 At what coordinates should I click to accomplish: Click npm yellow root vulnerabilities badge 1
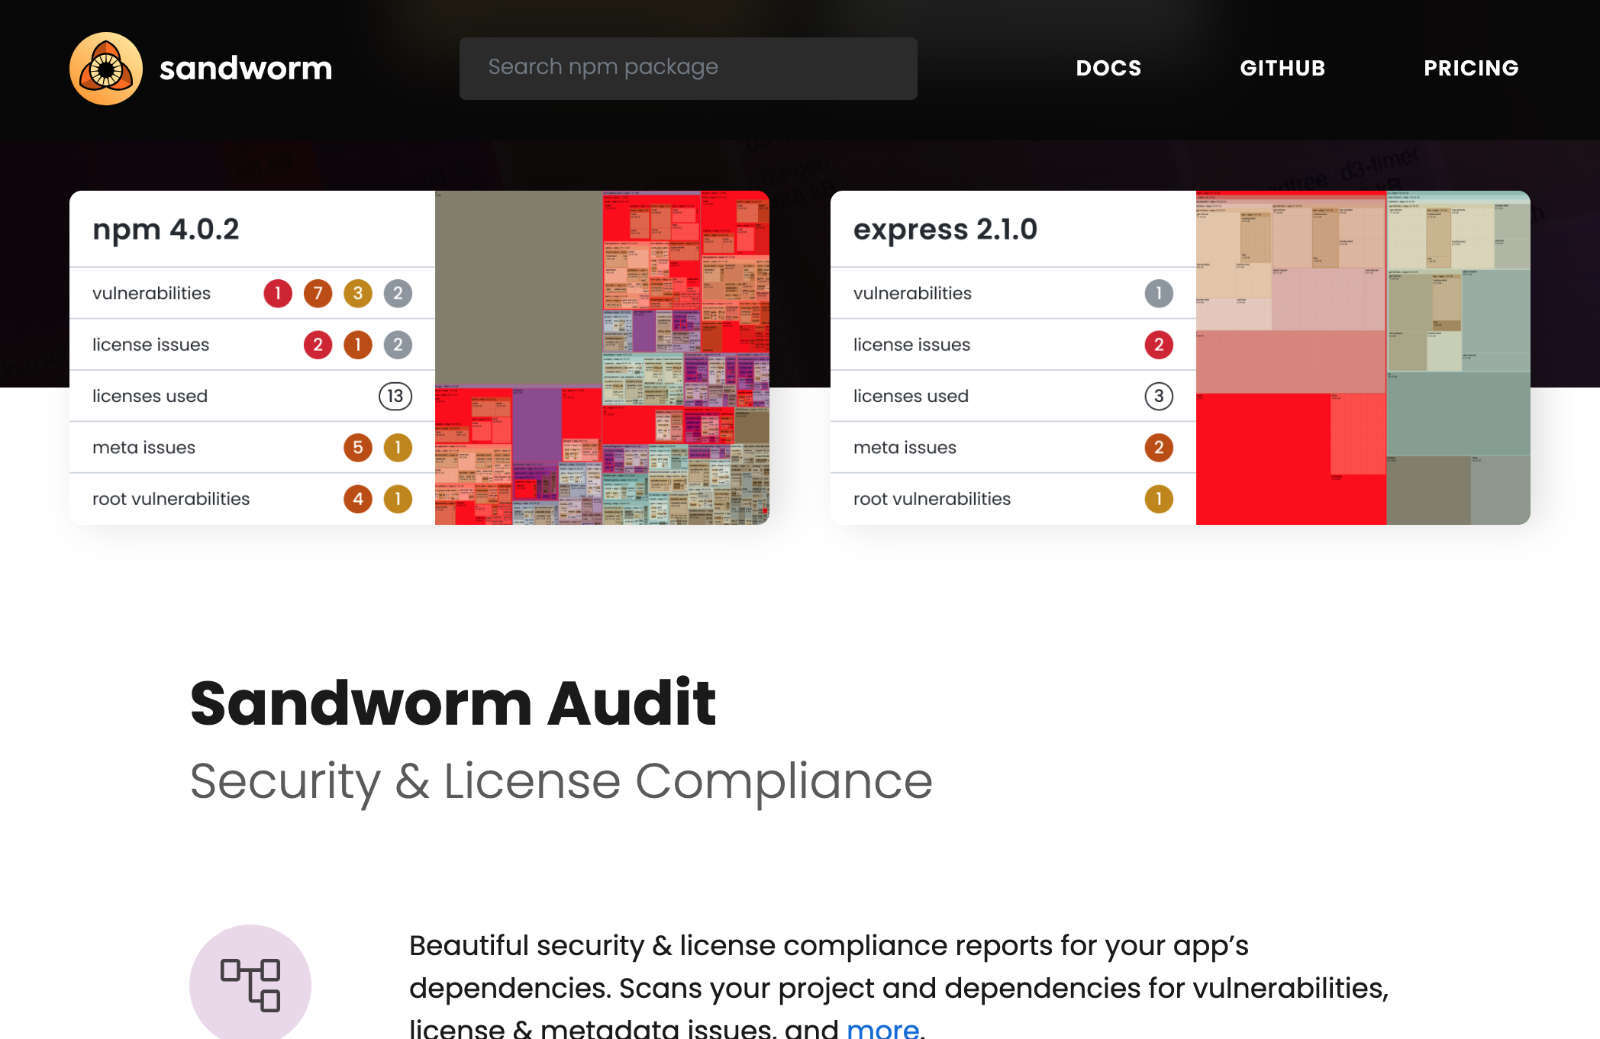coord(398,499)
